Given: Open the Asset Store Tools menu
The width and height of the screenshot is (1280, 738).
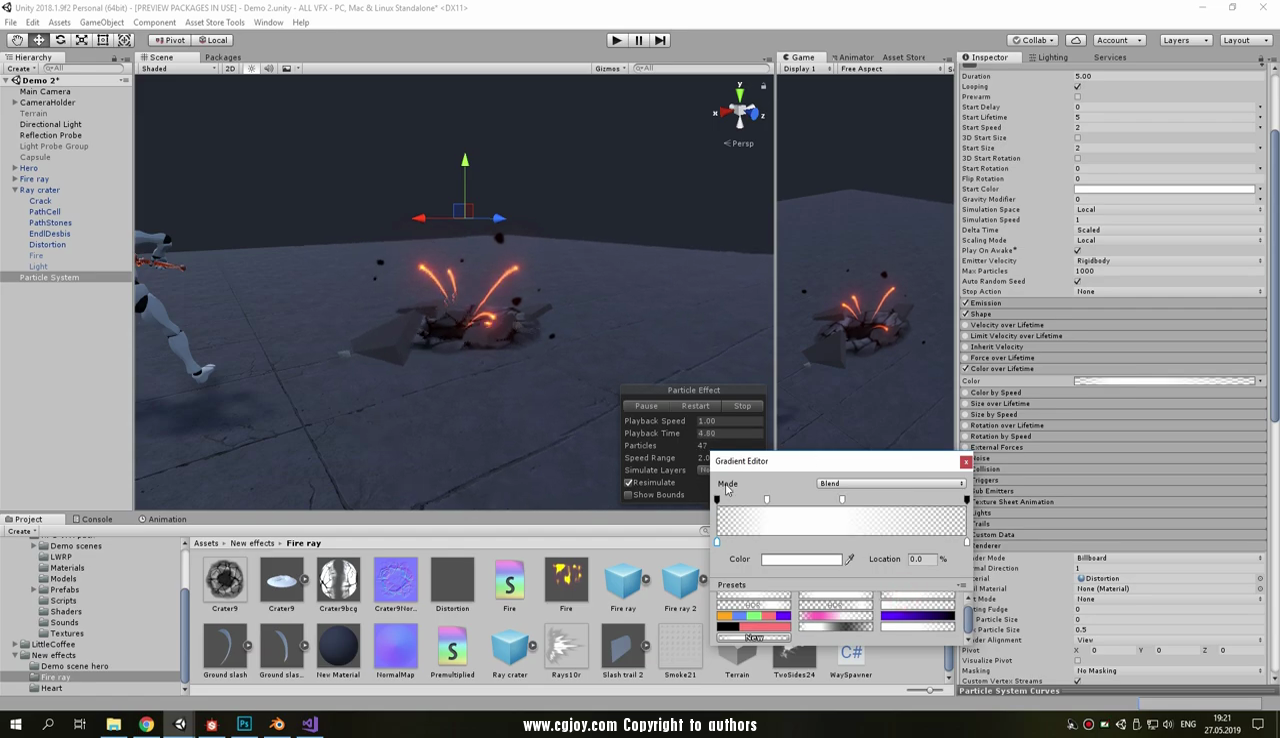Looking at the screenshot, I should tap(214, 22).
